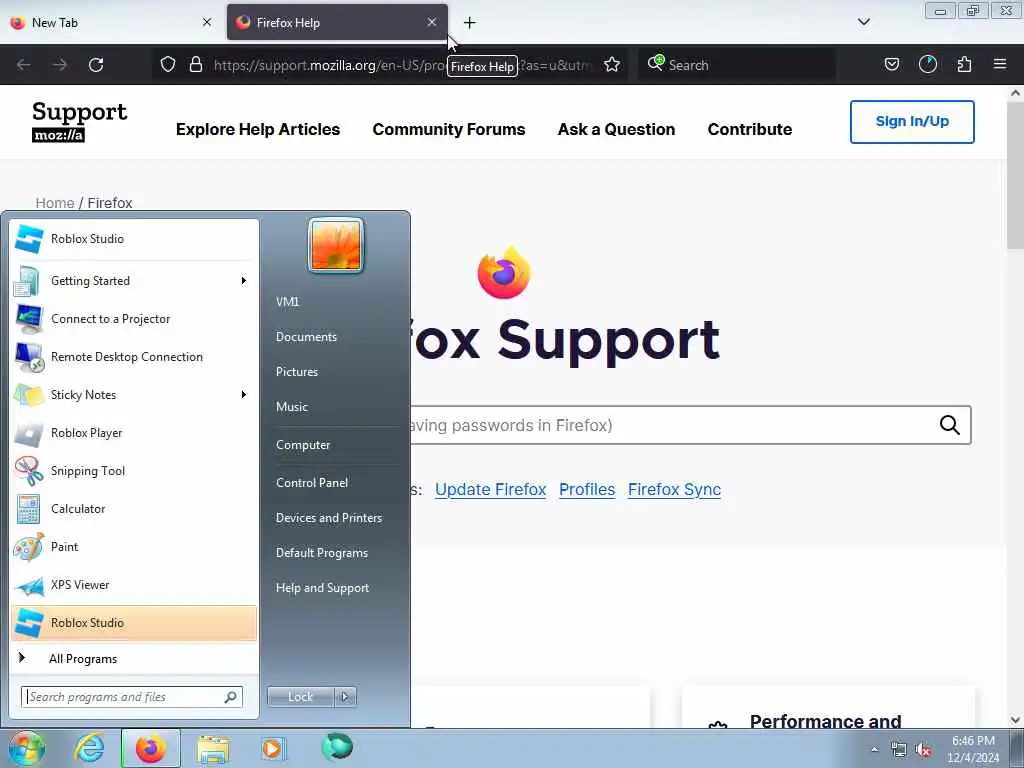Open Default Programs
The height and width of the screenshot is (768, 1024).
pyautogui.click(x=321, y=553)
